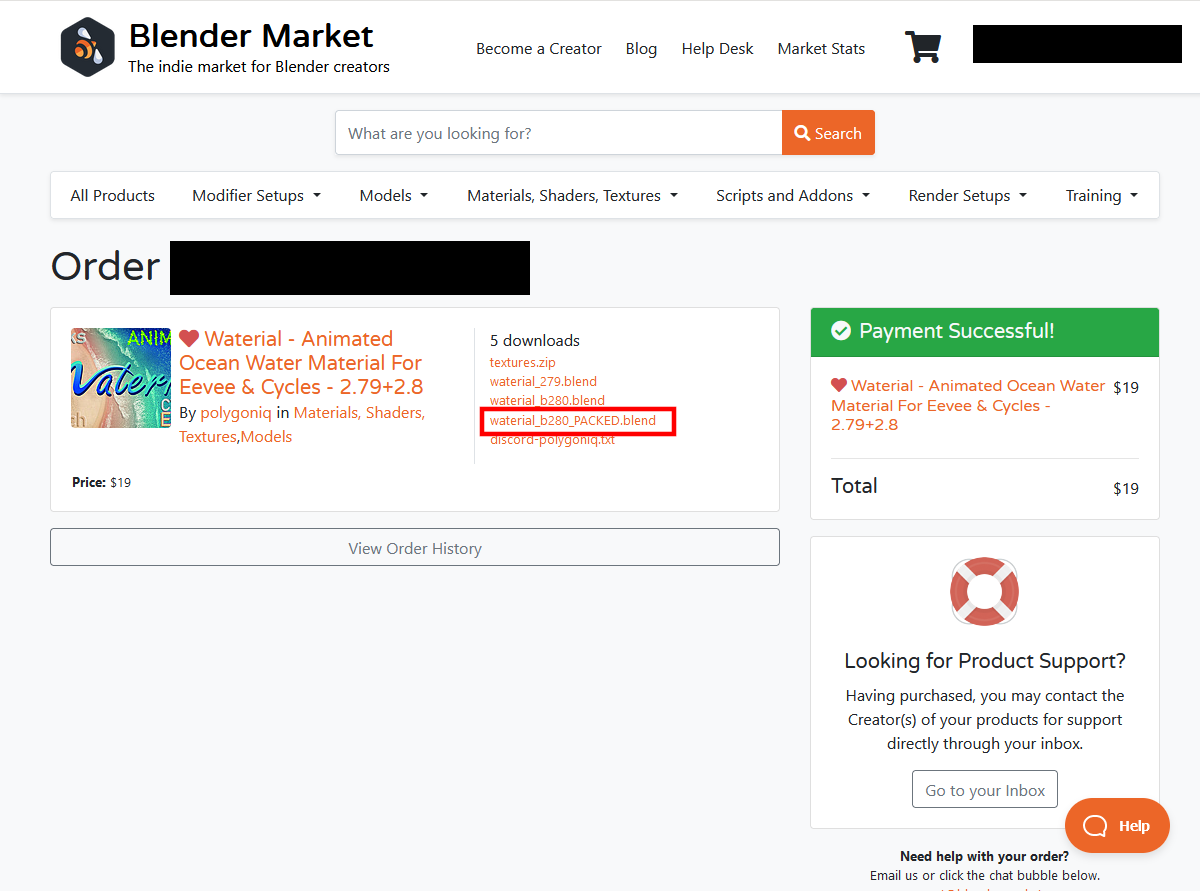
Task: Click the heart icon in the order summary
Action: [x=838, y=384]
